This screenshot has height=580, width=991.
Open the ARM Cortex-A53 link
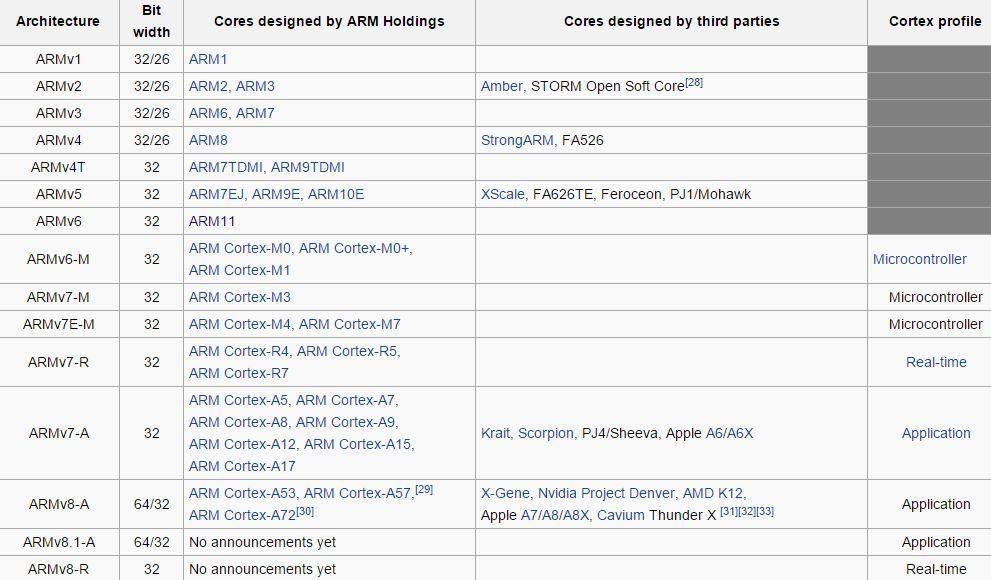click(x=242, y=493)
